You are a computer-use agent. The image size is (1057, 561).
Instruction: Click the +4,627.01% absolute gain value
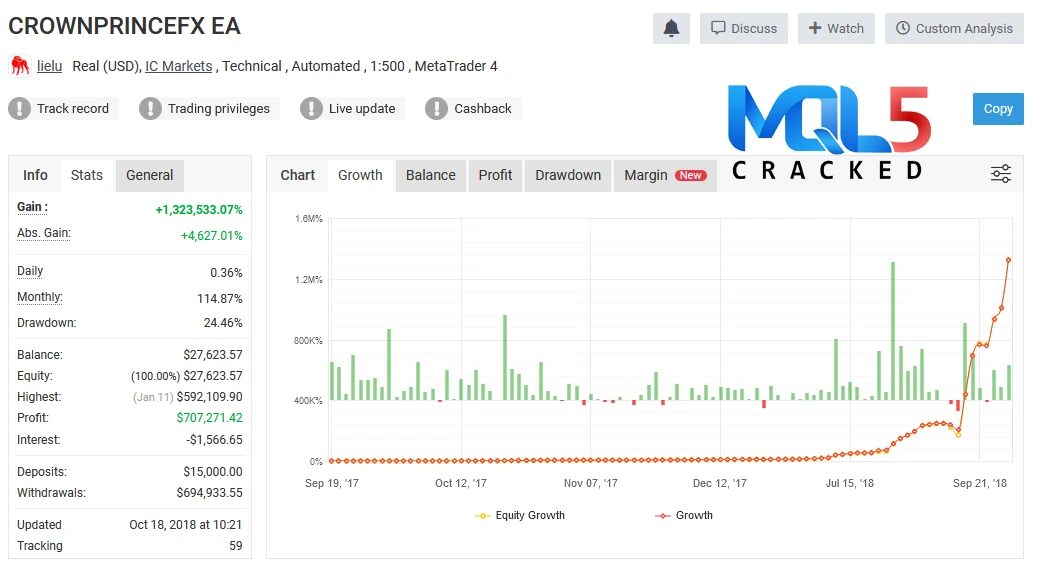pos(212,235)
